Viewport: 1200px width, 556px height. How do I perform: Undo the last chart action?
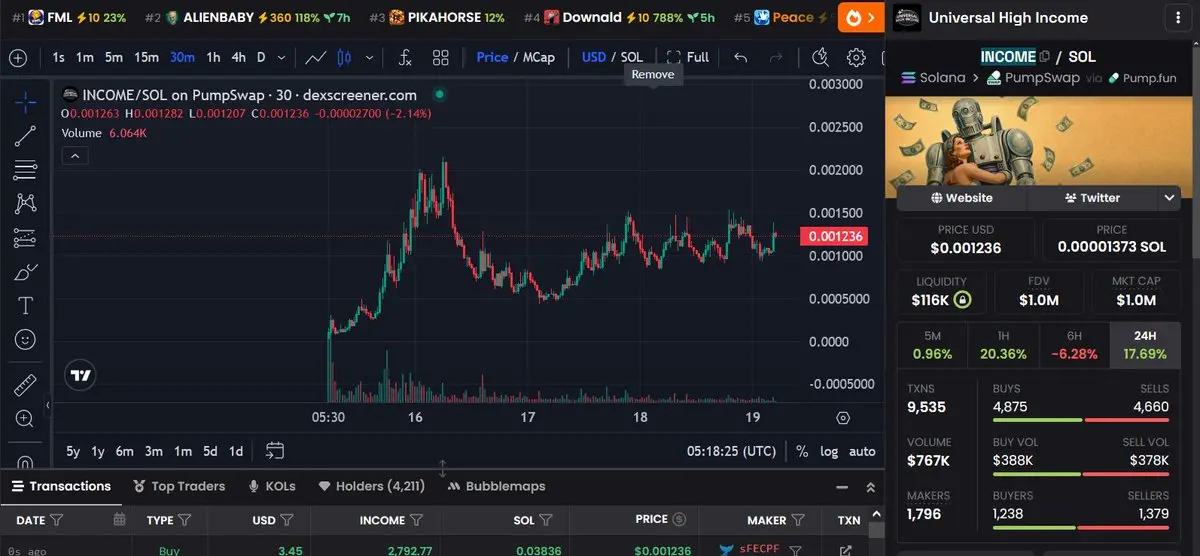click(x=741, y=57)
